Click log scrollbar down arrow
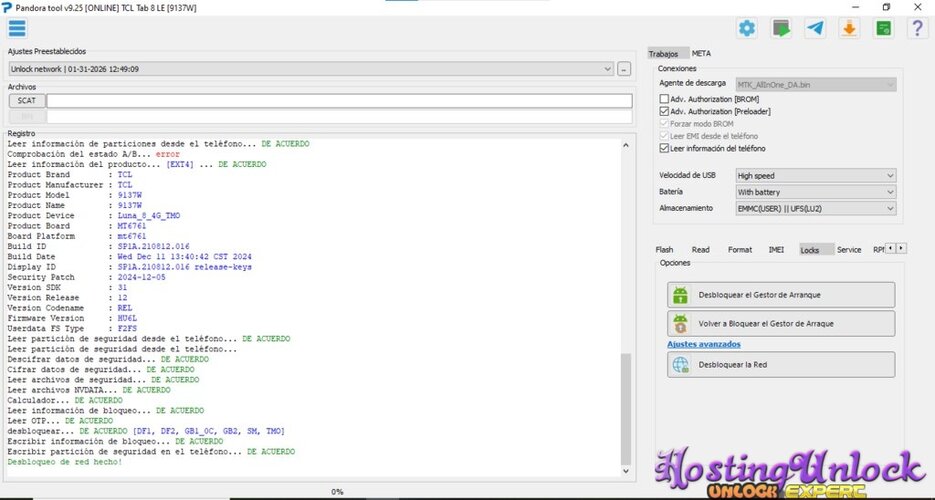Viewport: 935px width, 500px height. pyautogui.click(x=626, y=471)
